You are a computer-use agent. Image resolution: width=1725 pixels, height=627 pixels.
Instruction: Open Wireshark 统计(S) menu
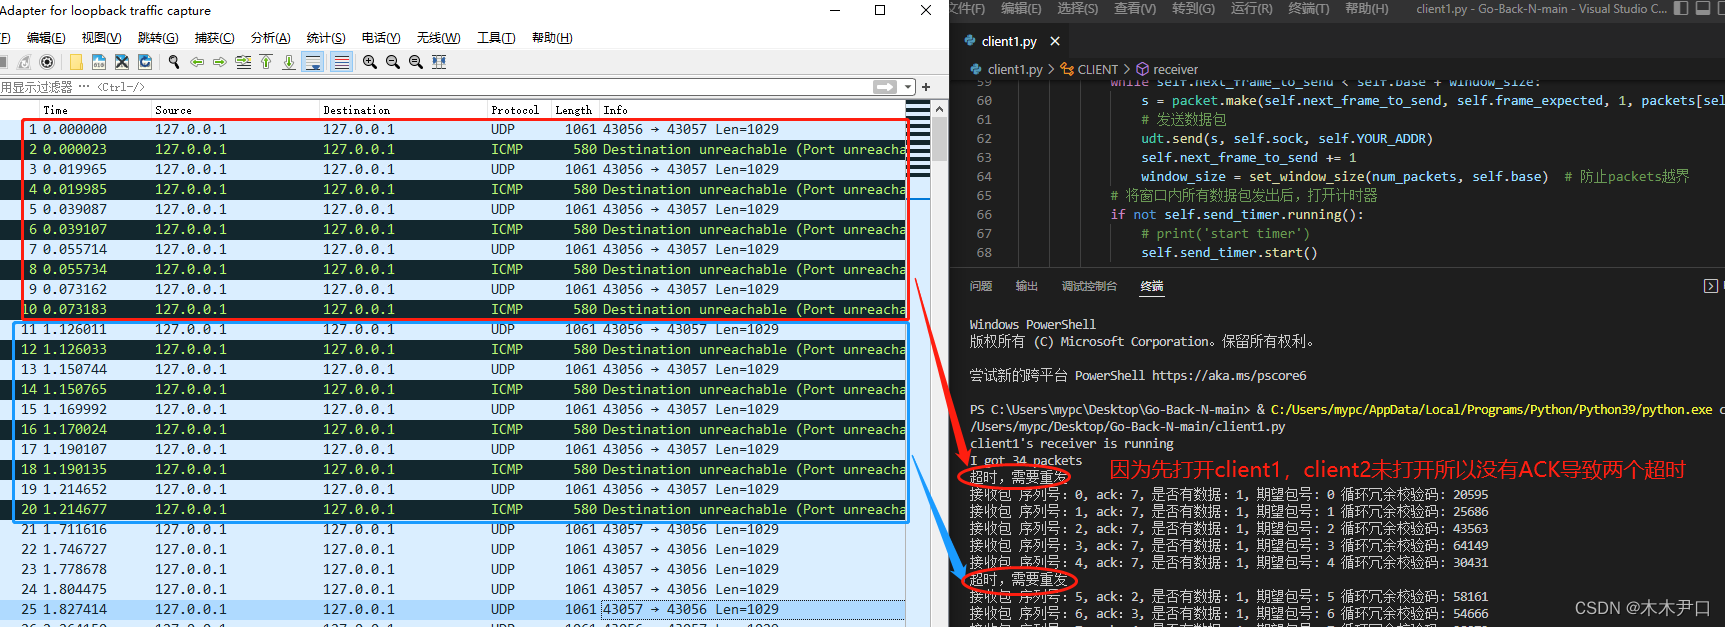pyautogui.click(x=326, y=37)
